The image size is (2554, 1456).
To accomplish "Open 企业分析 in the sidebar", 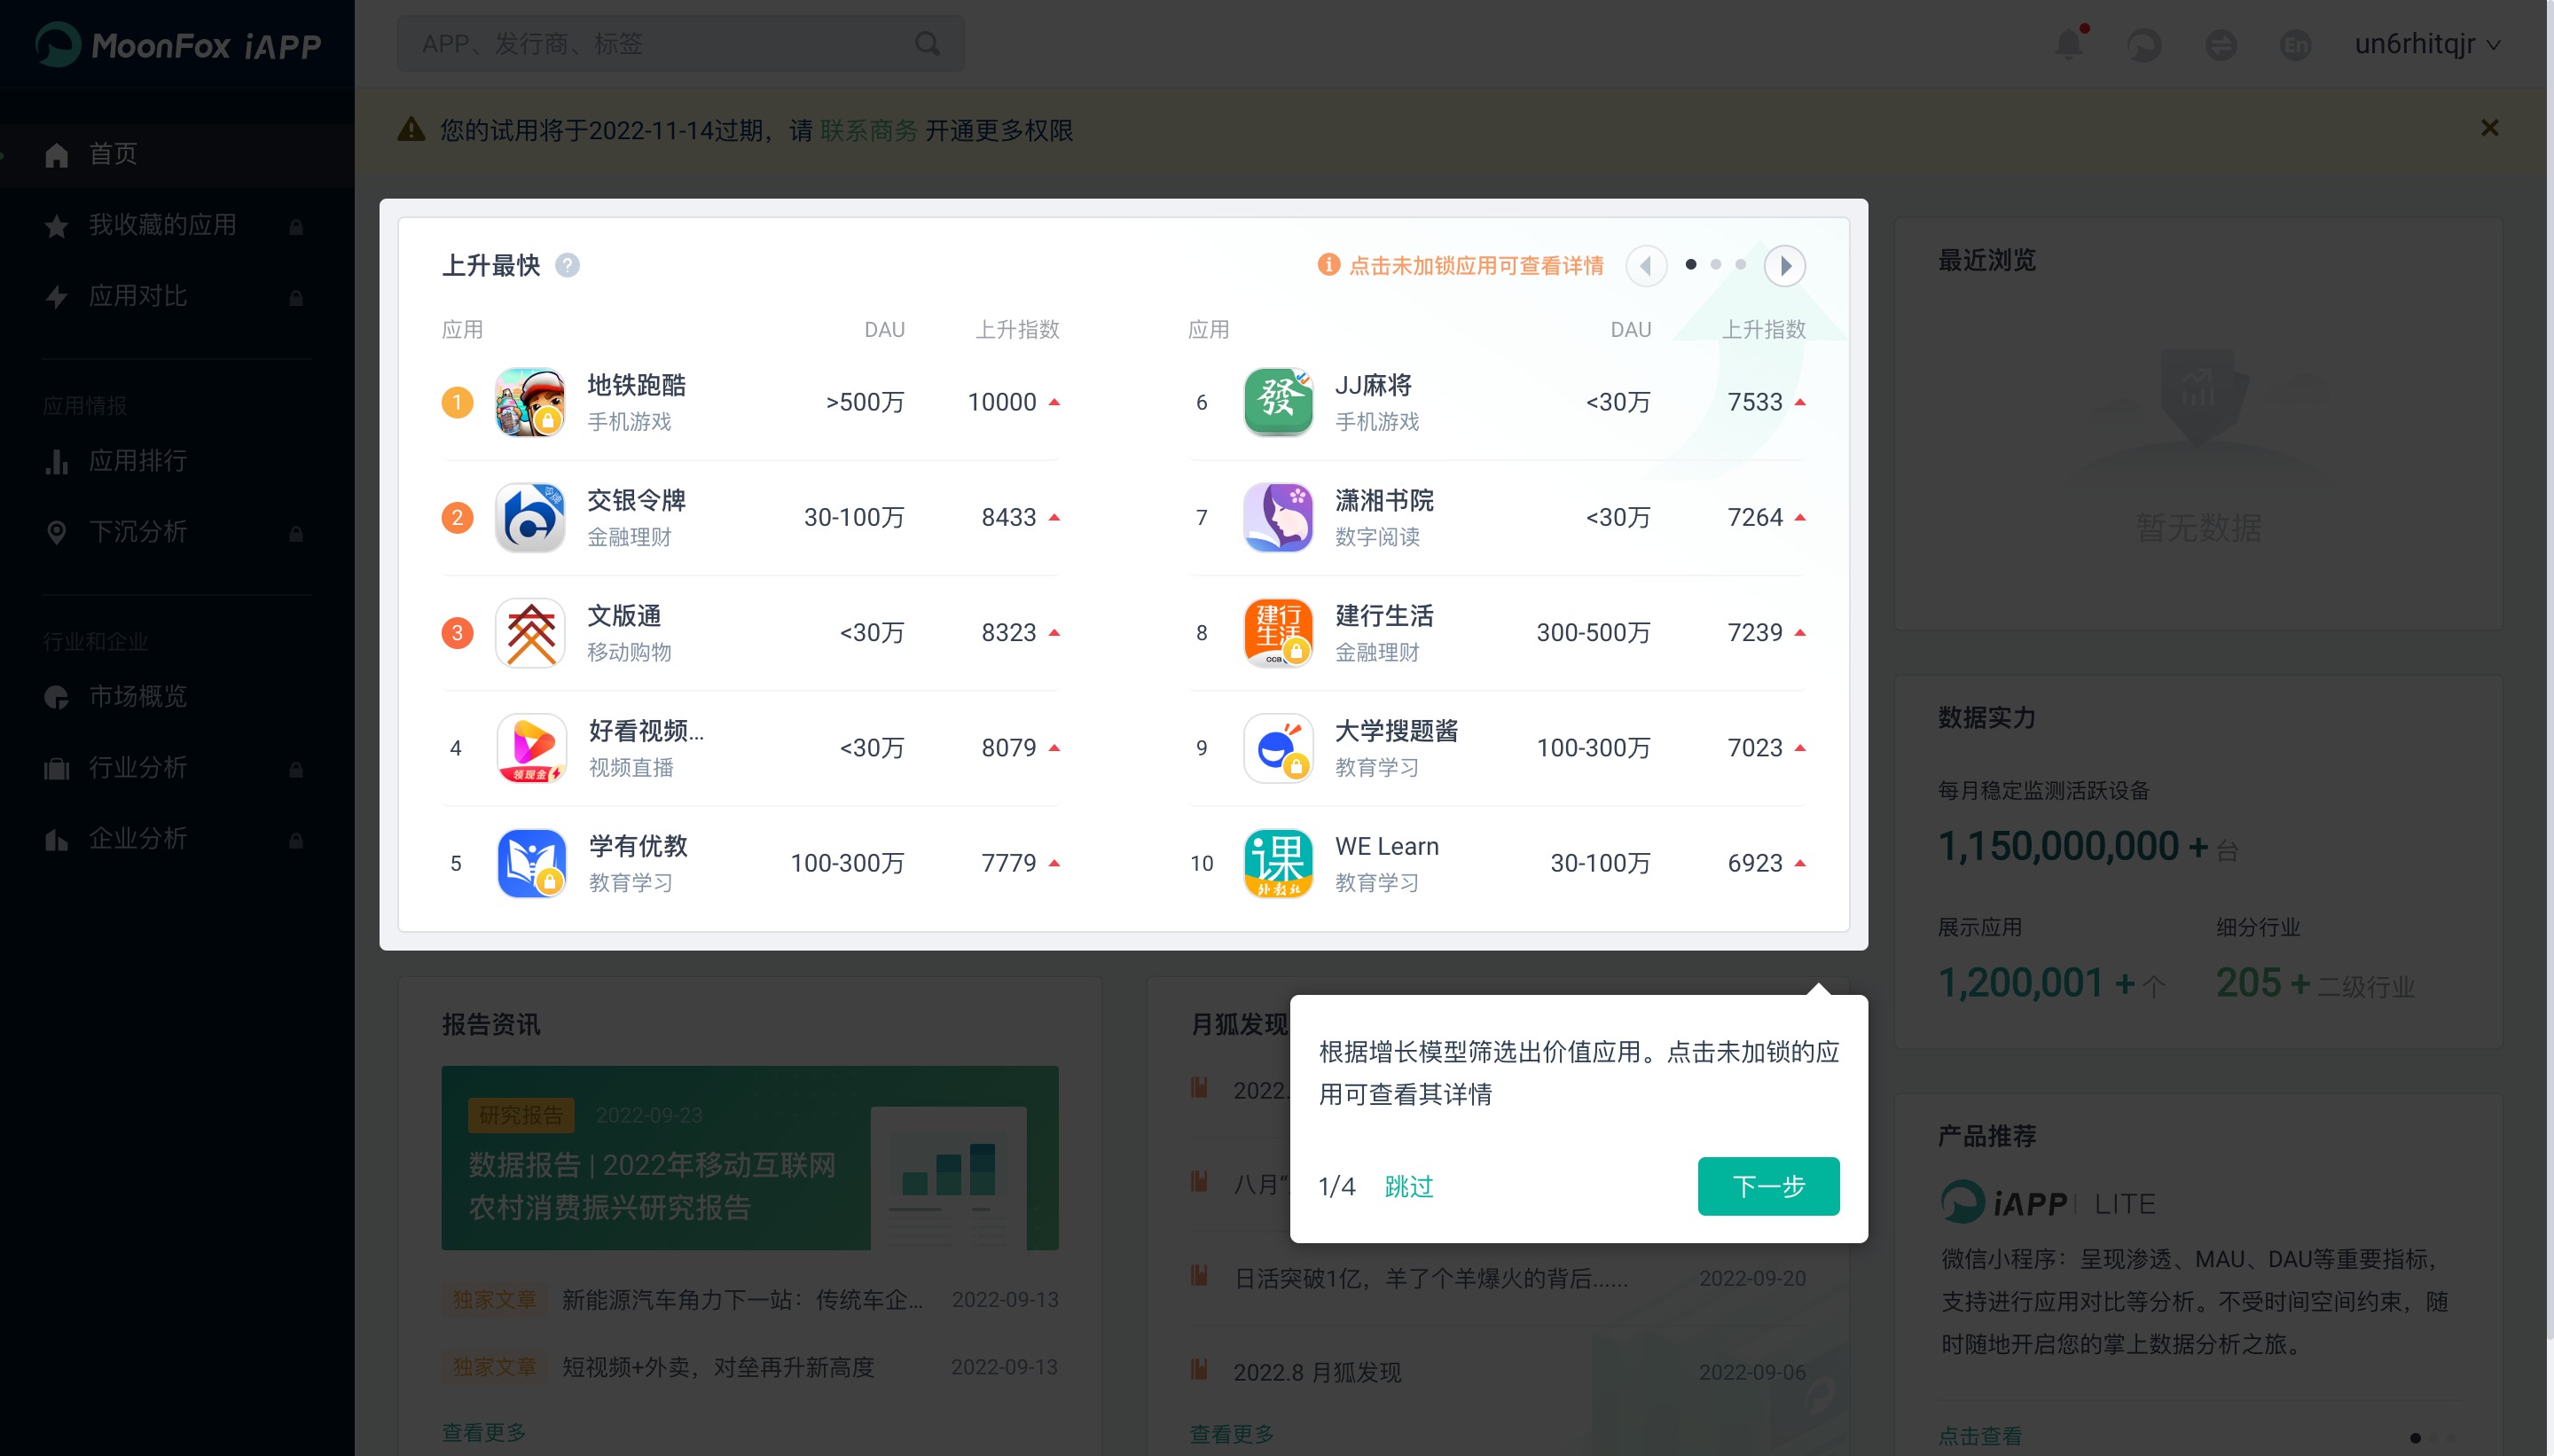I will (x=177, y=839).
